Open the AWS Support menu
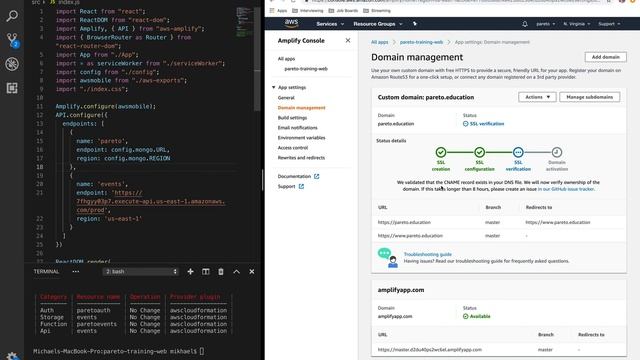The width and height of the screenshot is (640, 360). [609, 24]
